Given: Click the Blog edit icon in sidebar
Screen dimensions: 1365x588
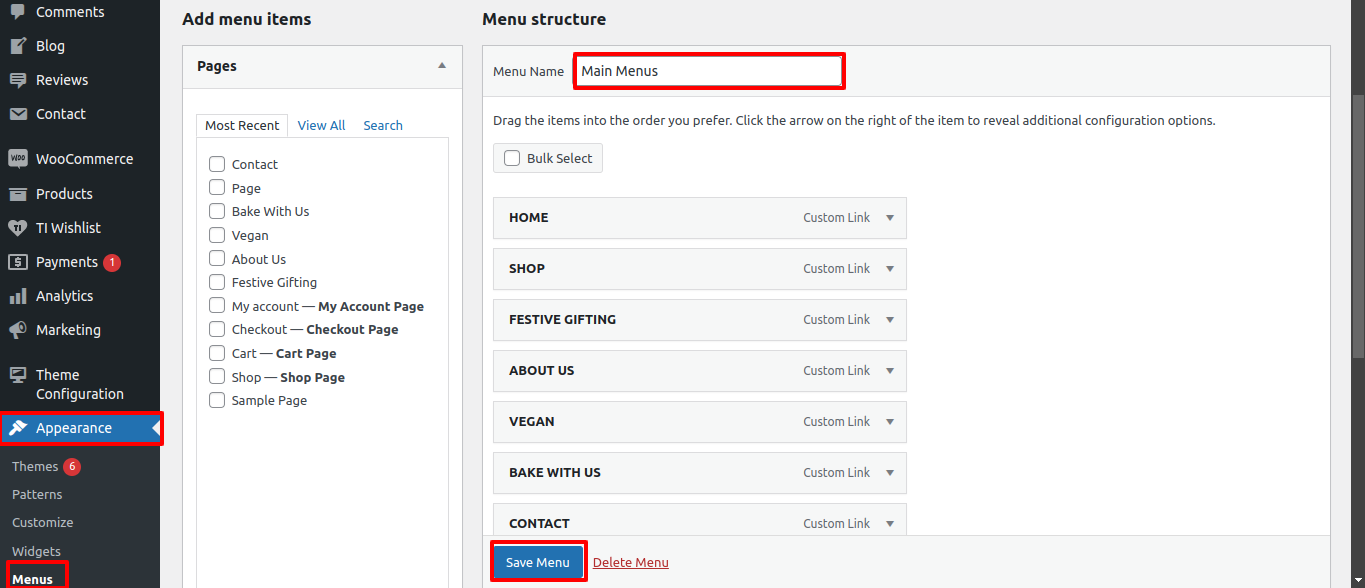Looking at the screenshot, I should coord(18,46).
